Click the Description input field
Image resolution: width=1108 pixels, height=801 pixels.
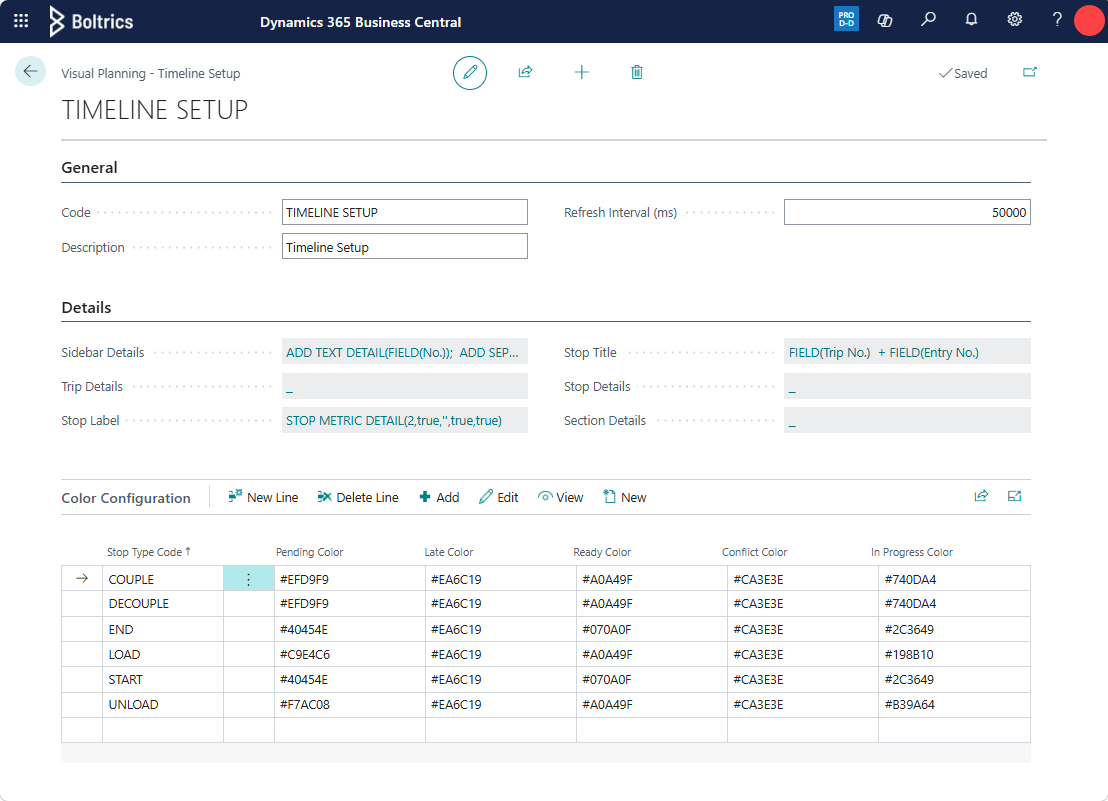tap(405, 247)
